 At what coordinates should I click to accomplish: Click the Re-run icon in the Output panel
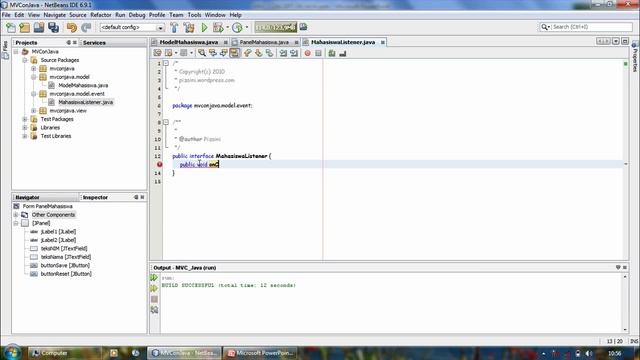click(154, 278)
